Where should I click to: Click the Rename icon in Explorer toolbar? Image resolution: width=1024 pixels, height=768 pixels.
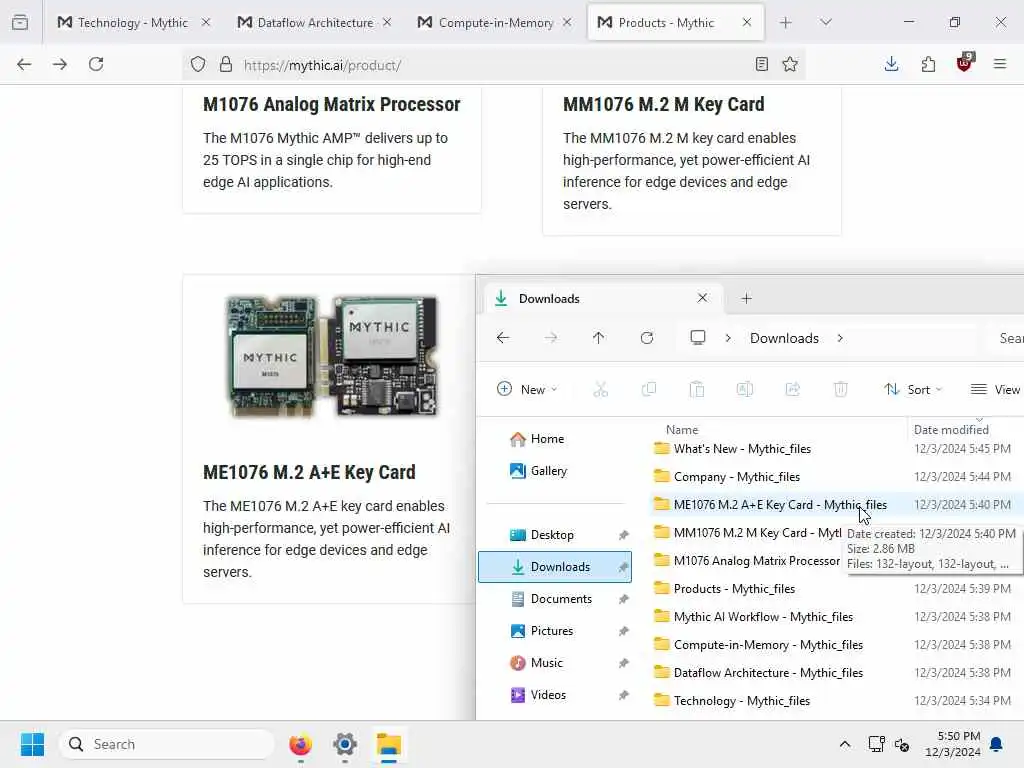click(744, 390)
